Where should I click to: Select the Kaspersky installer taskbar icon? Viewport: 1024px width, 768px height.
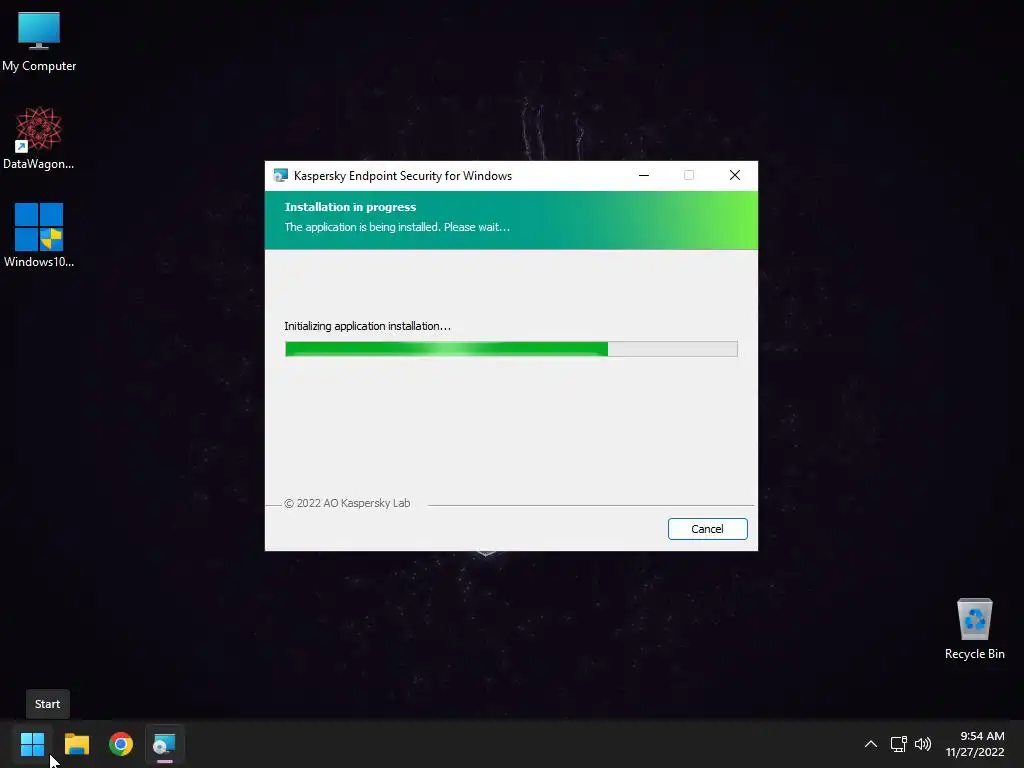[165, 744]
